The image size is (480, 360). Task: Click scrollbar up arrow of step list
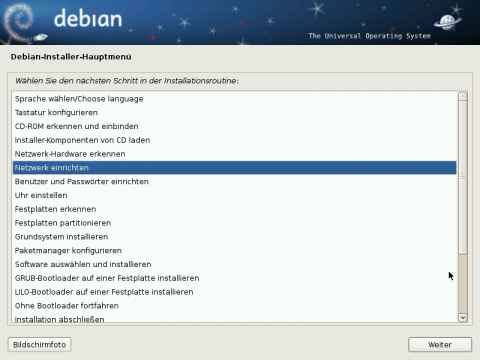pos(463,97)
